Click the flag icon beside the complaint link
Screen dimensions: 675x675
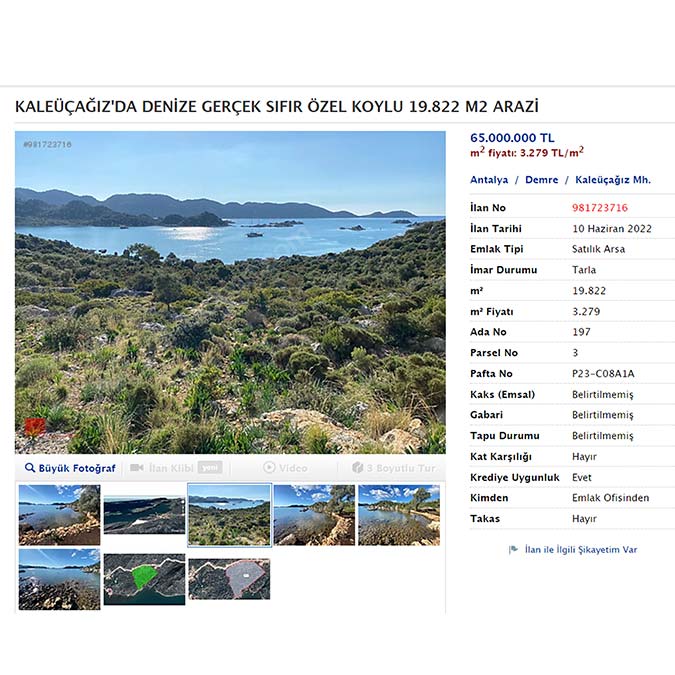[x=513, y=550]
